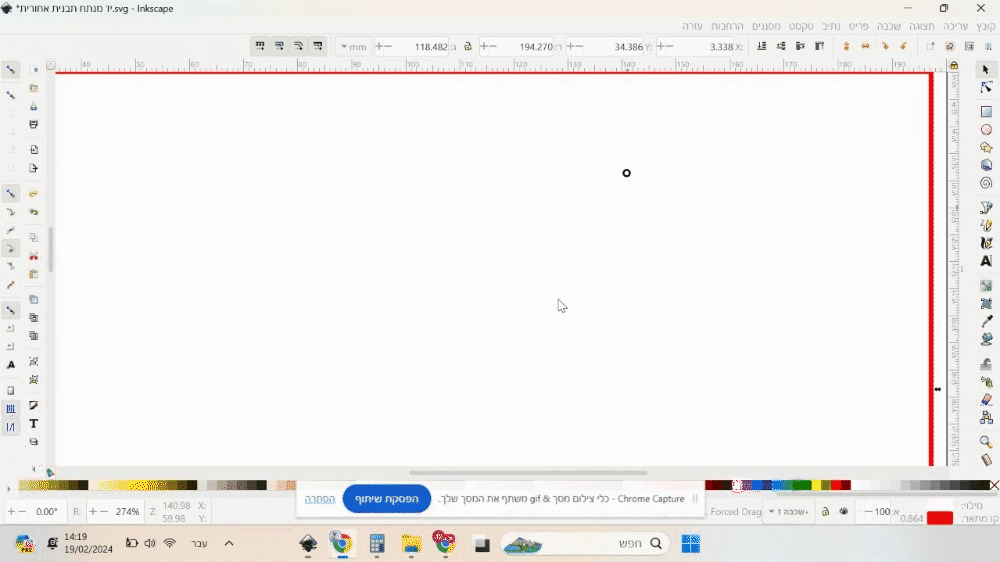This screenshot has width=1000, height=562.
Task: Select the Mesh gradient tool
Action: [986, 303]
